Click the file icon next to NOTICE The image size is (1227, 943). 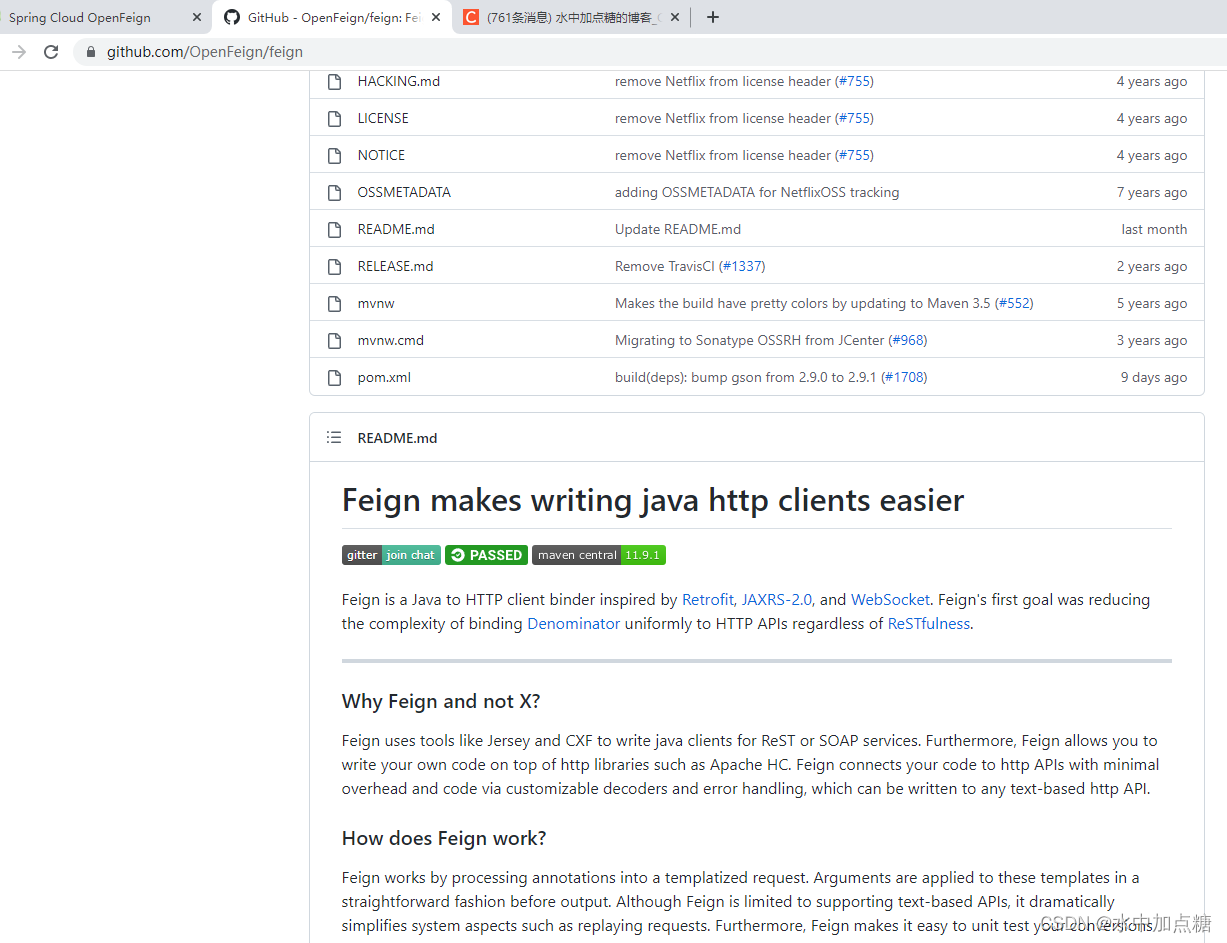point(335,155)
